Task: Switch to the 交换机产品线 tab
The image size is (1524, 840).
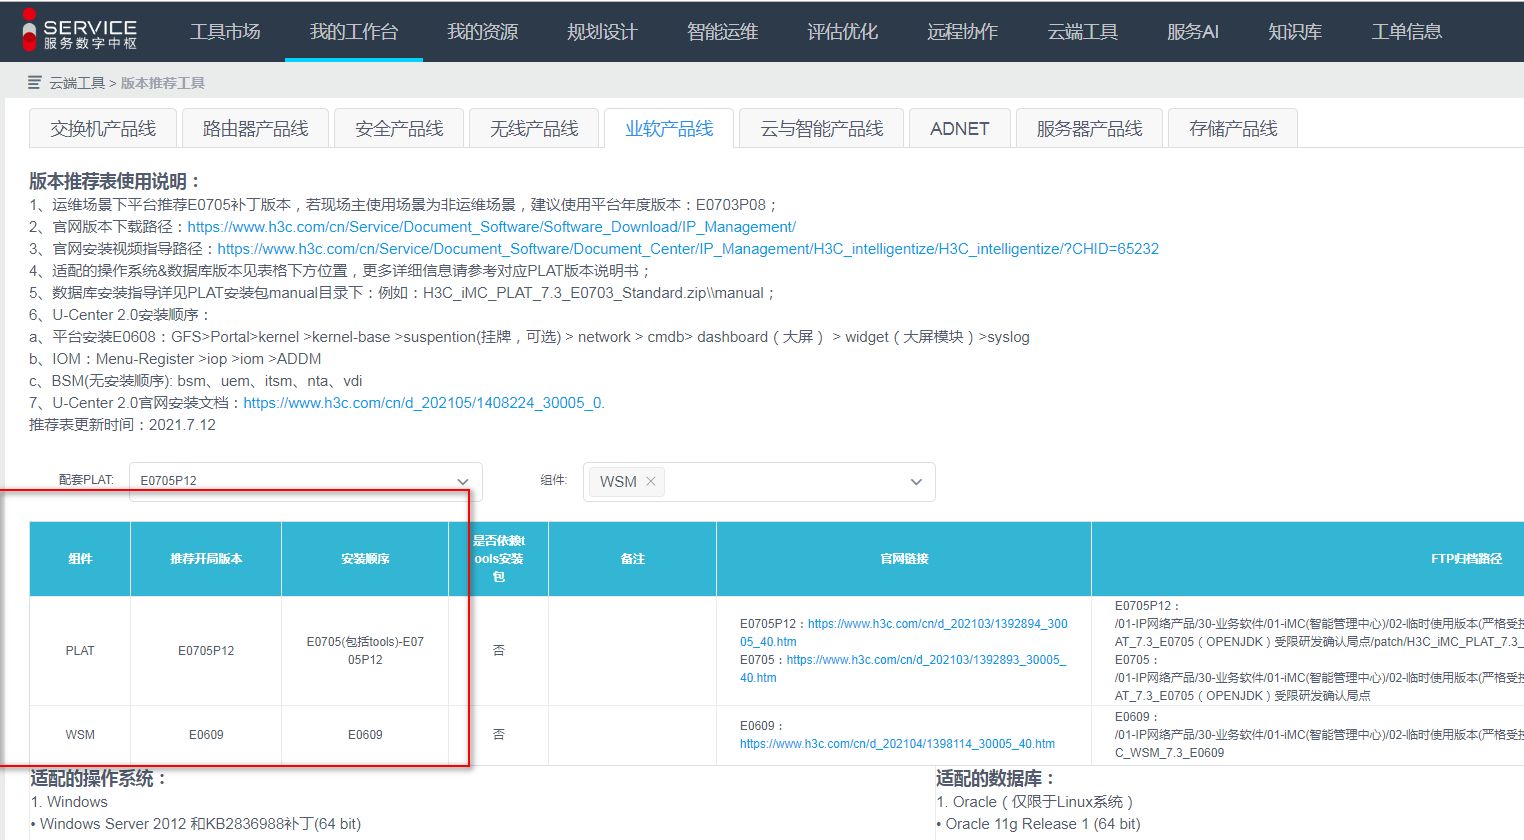Action: (x=103, y=129)
